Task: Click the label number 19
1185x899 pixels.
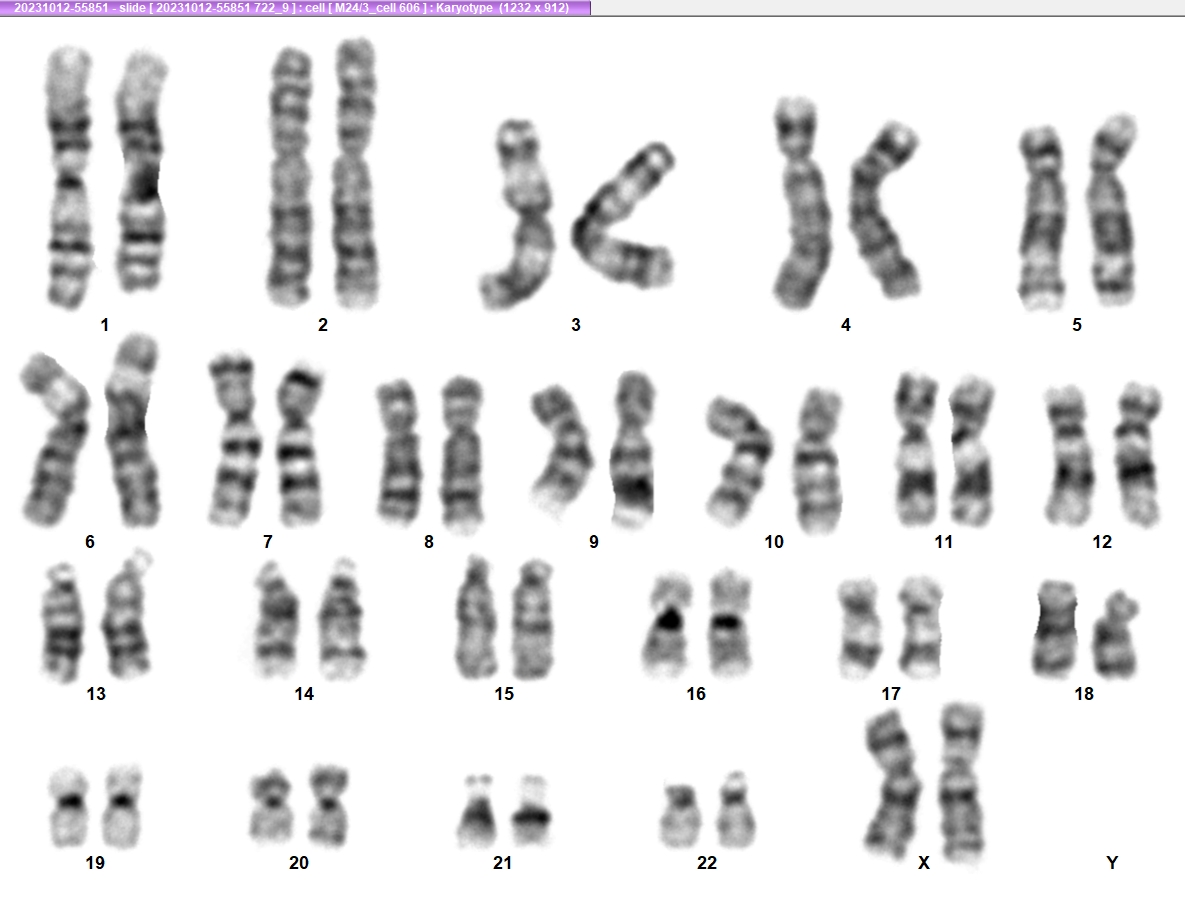Action: 95,863
